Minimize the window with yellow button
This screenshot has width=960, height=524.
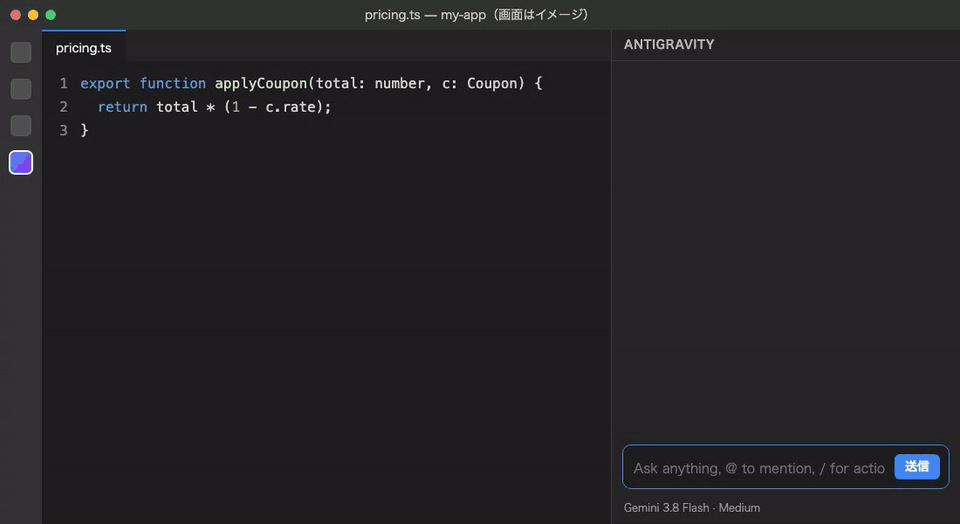[33, 15]
